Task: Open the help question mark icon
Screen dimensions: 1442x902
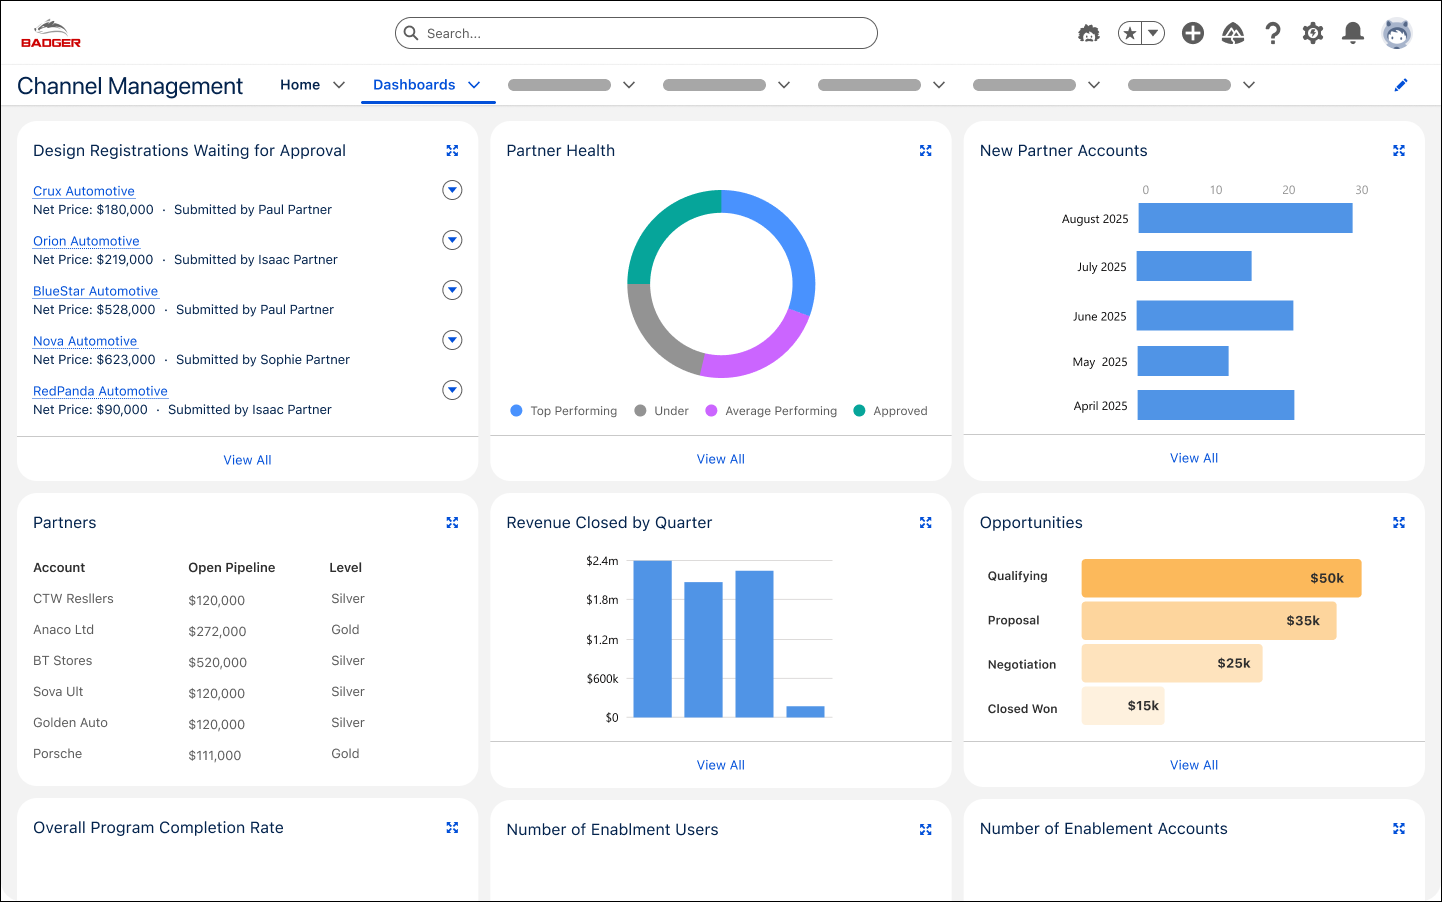Action: tap(1273, 33)
